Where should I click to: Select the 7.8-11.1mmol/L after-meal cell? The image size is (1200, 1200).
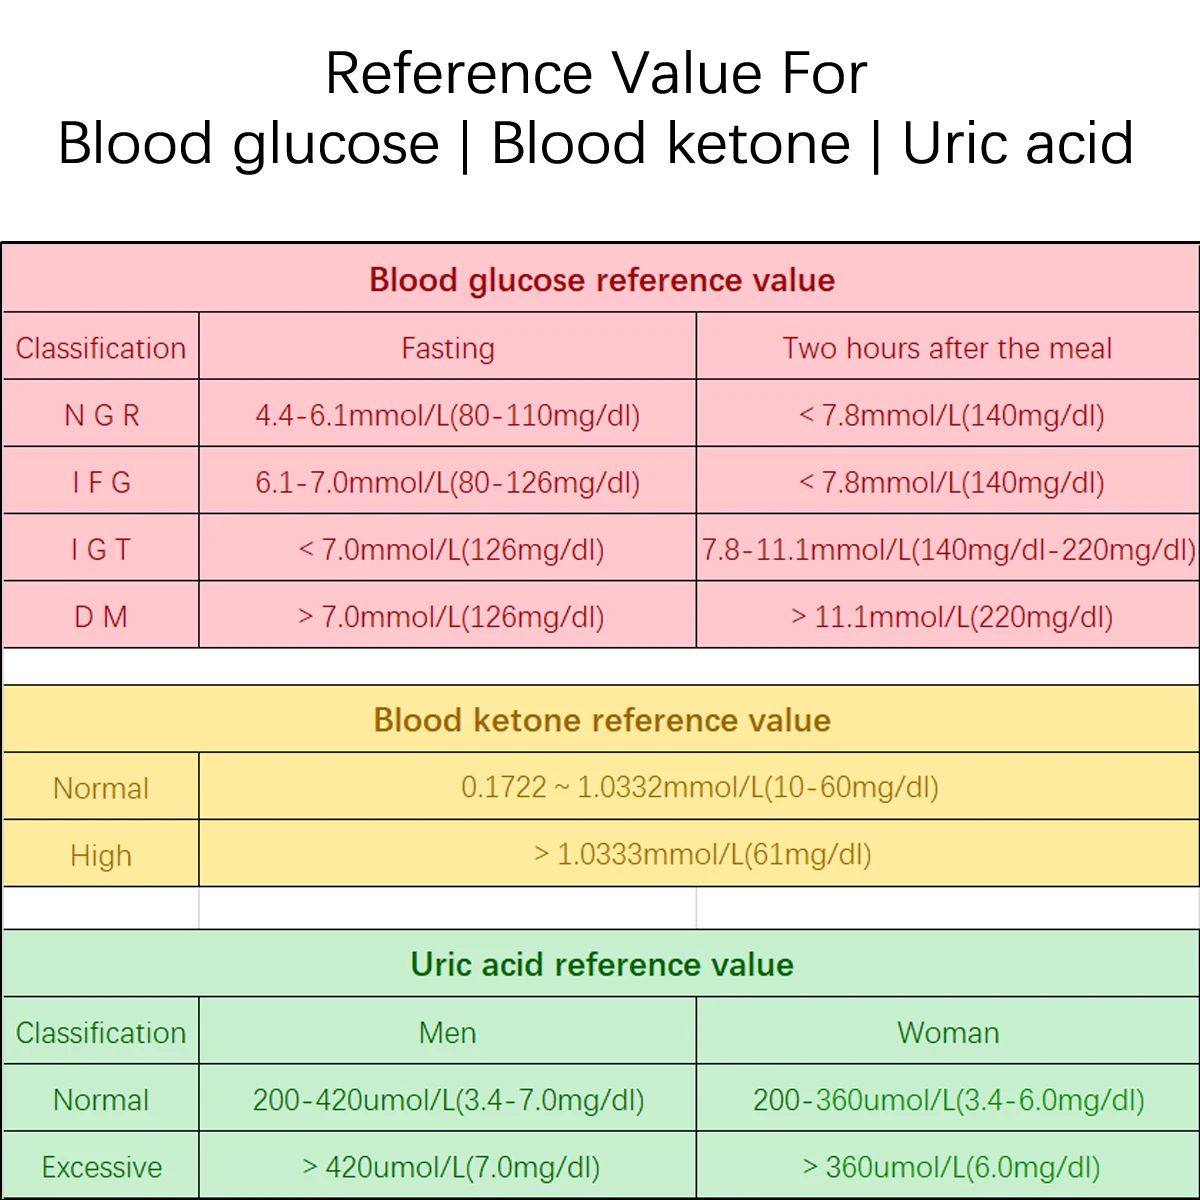pyautogui.click(x=947, y=549)
